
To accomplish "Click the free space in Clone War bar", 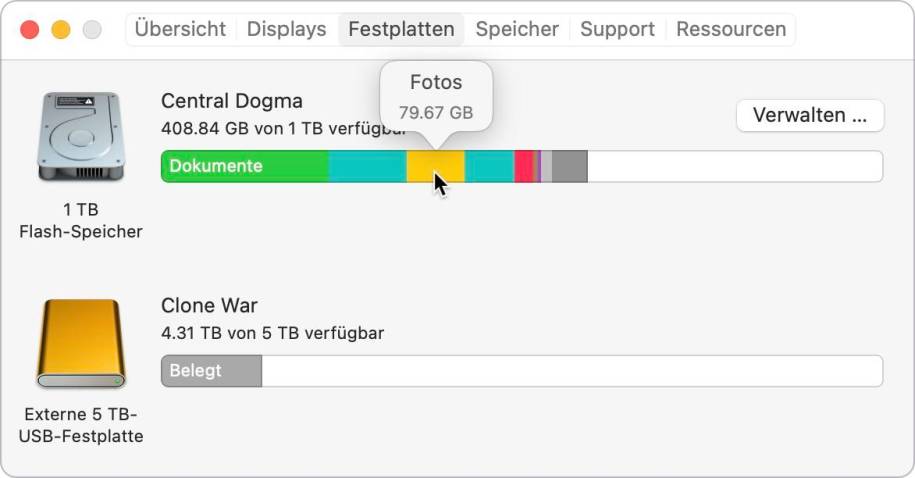I will (x=572, y=371).
